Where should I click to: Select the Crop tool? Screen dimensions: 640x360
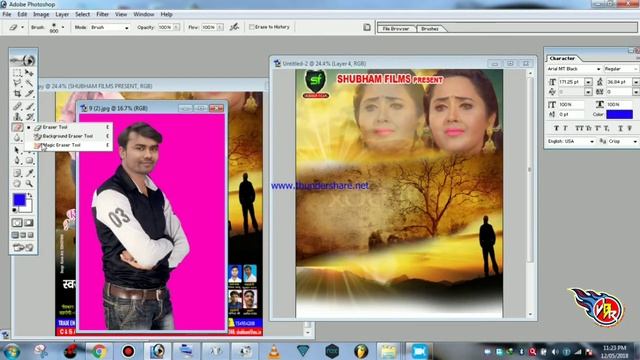point(17,93)
